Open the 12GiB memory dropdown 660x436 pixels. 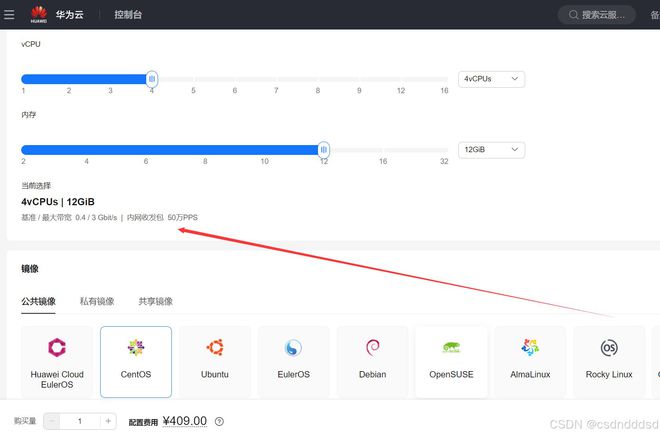(x=491, y=150)
